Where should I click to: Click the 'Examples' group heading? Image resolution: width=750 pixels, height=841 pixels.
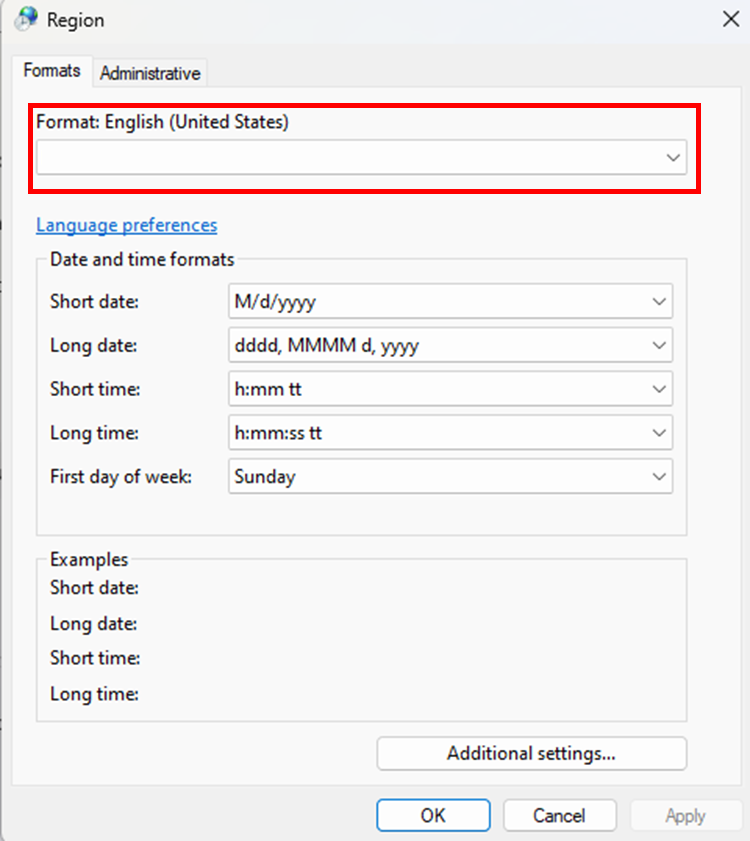point(89,560)
